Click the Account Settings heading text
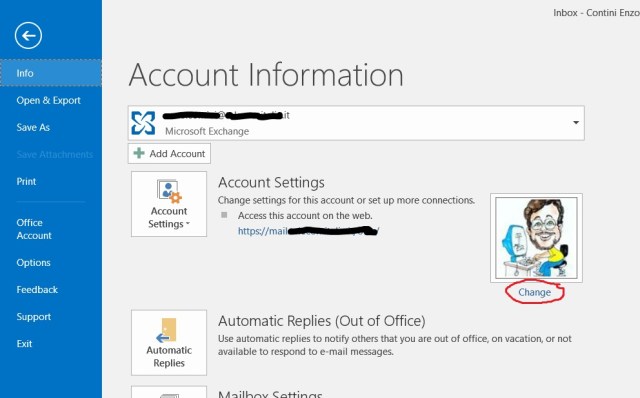640x398 pixels. (271, 182)
